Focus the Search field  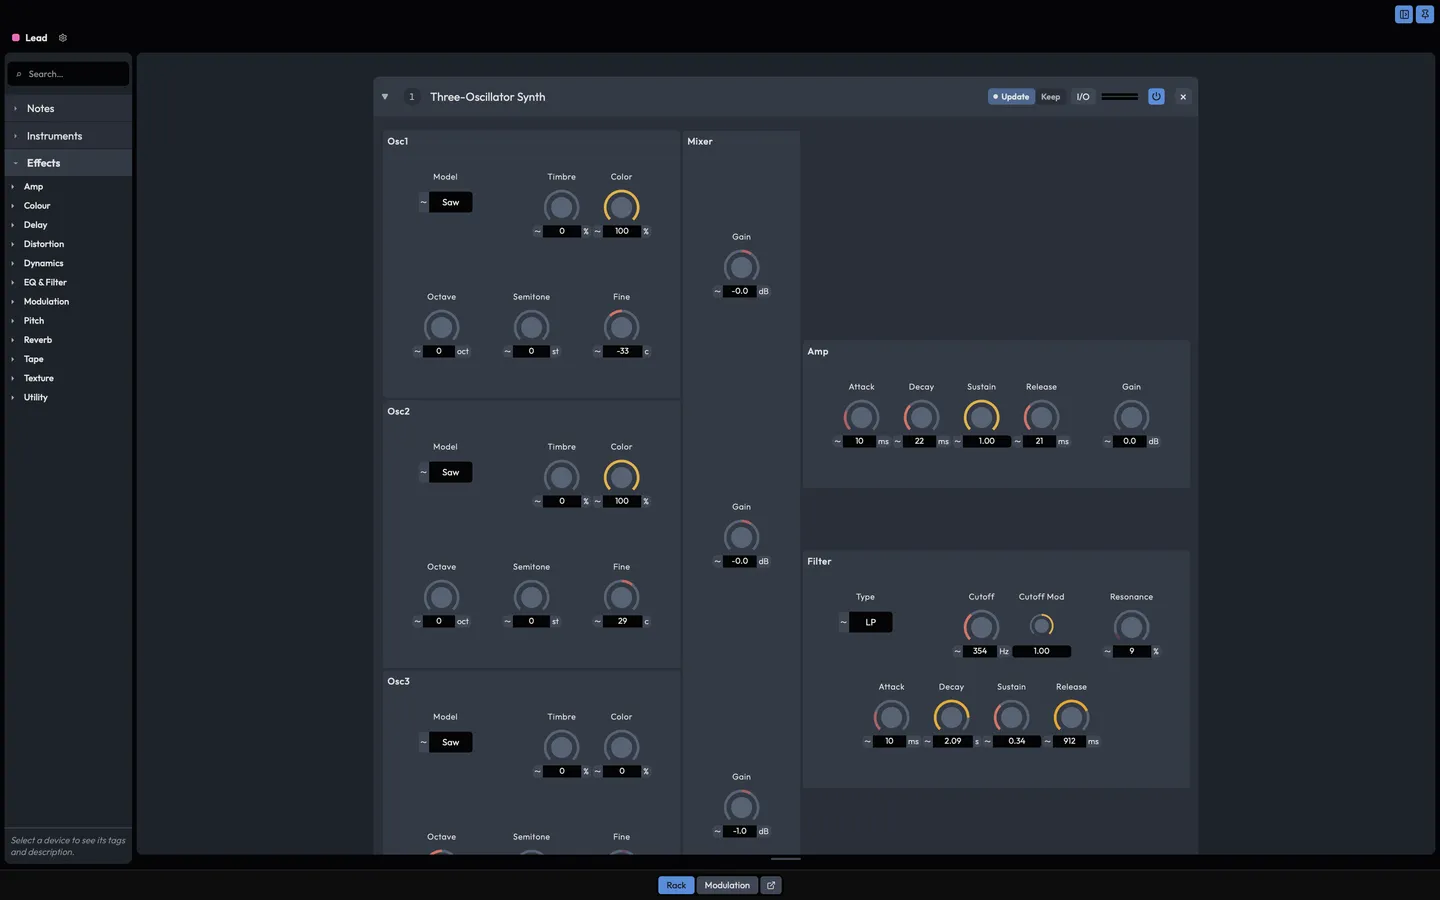click(x=68, y=74)
